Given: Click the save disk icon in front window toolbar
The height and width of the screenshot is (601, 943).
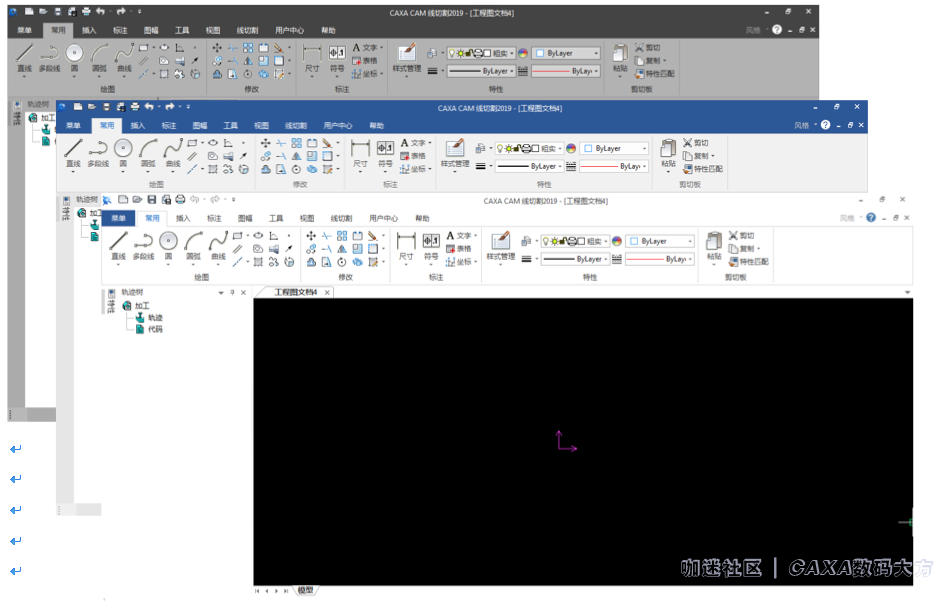Looking at the screenshot, I should click(152, 200).
